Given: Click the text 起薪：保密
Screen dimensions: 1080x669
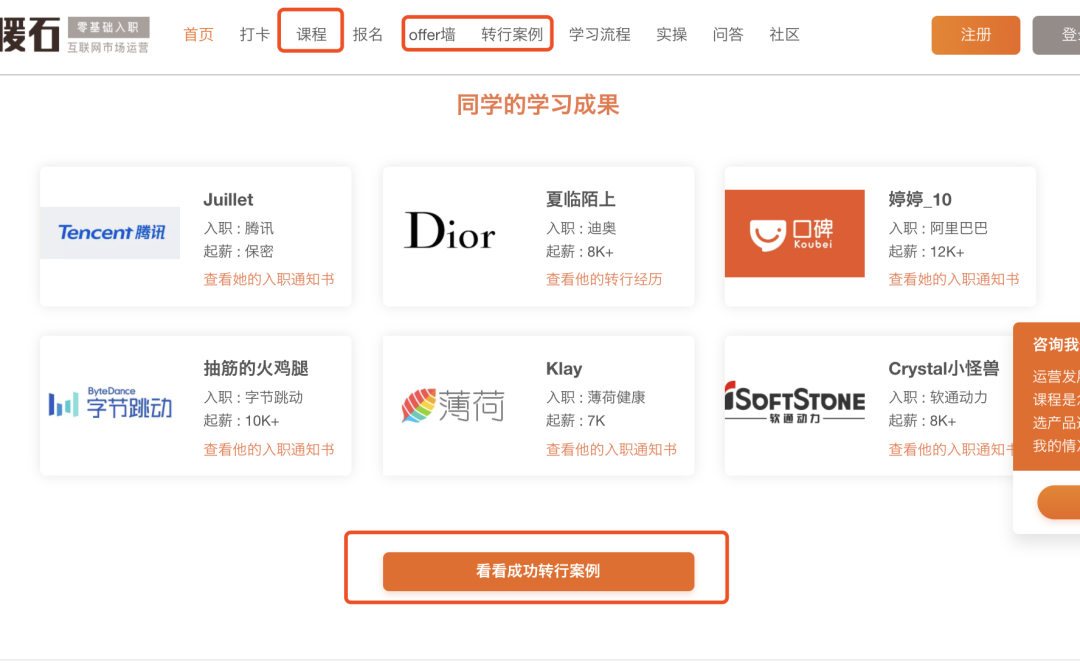Looking at the screenshot, I should 238,252.
